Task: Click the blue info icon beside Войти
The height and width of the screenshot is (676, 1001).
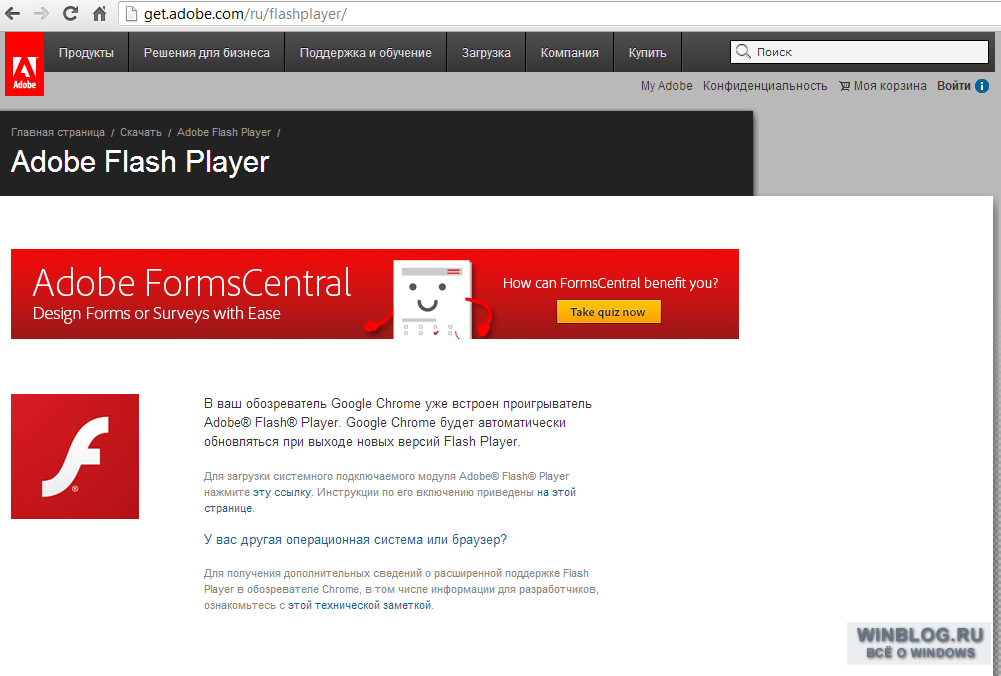Action: (982, 86)
